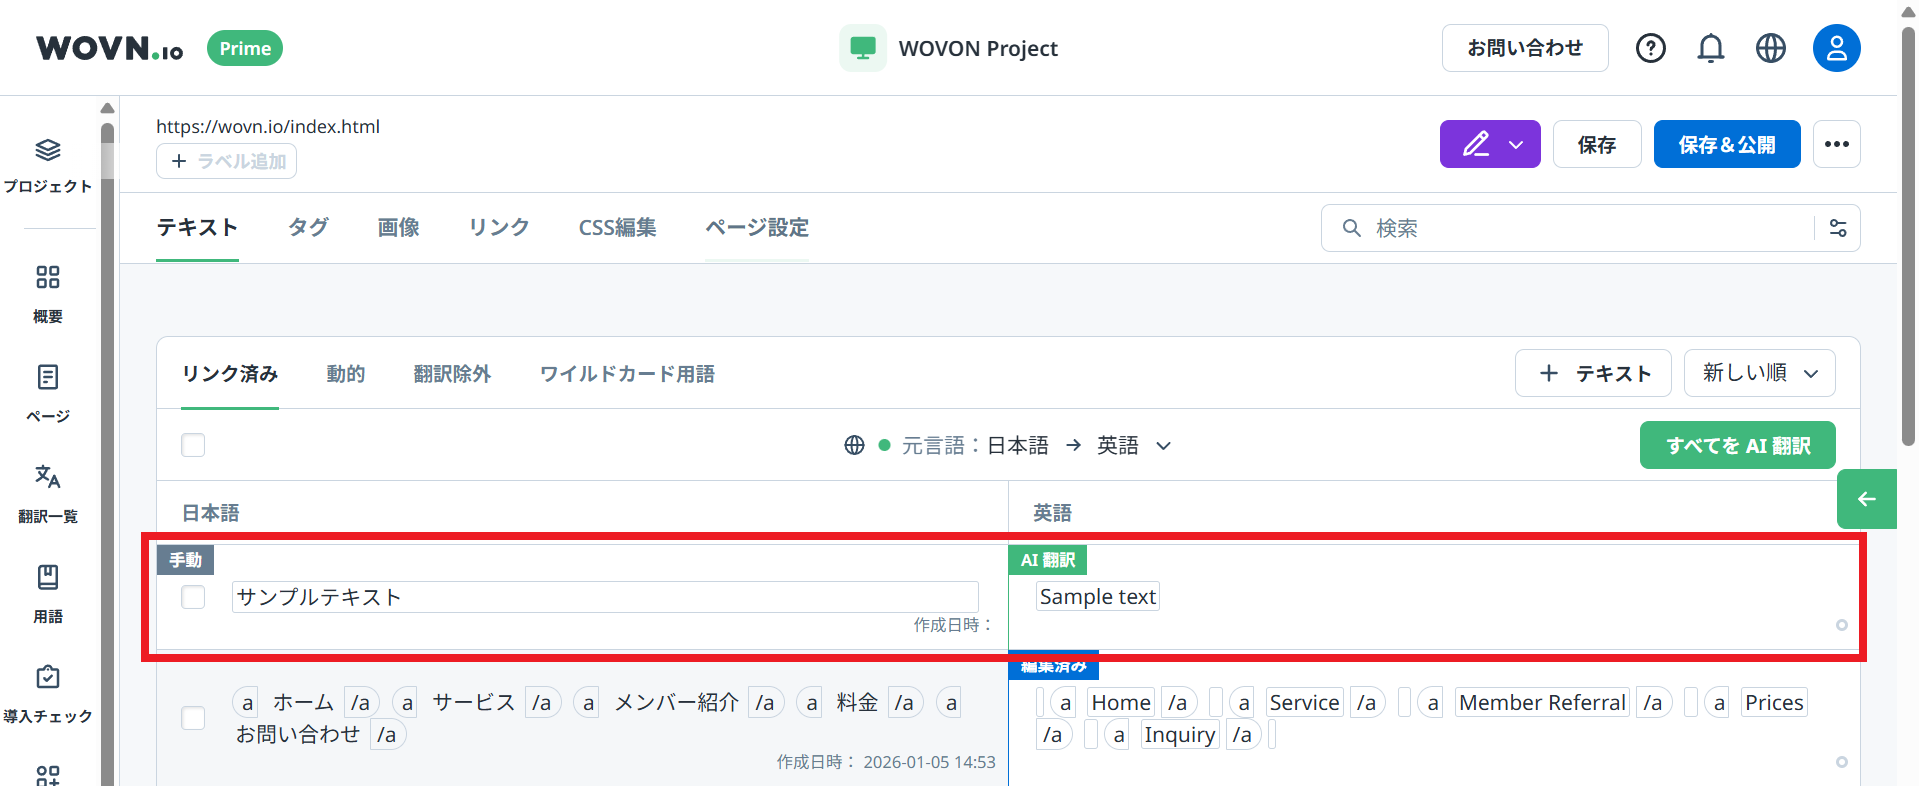Viewport: 1919px width, 786px height.
Task: Expand the purple edit mode dropdown
Action: 1490,144
